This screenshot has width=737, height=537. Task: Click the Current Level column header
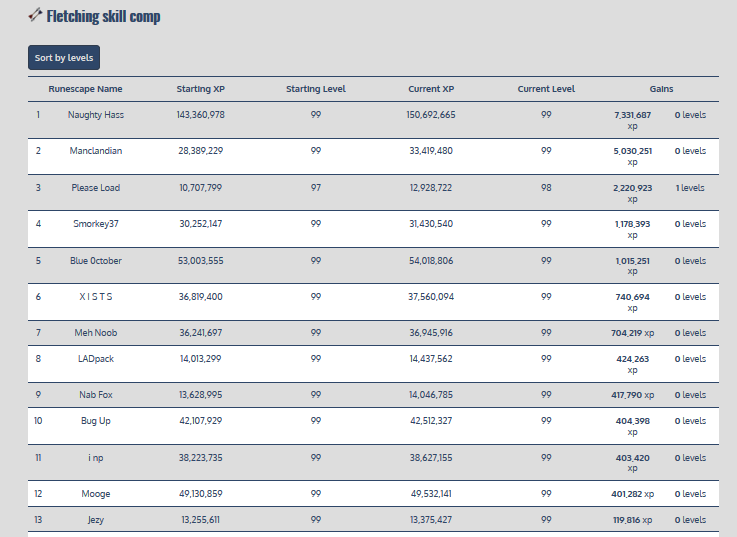coord(546,89)
